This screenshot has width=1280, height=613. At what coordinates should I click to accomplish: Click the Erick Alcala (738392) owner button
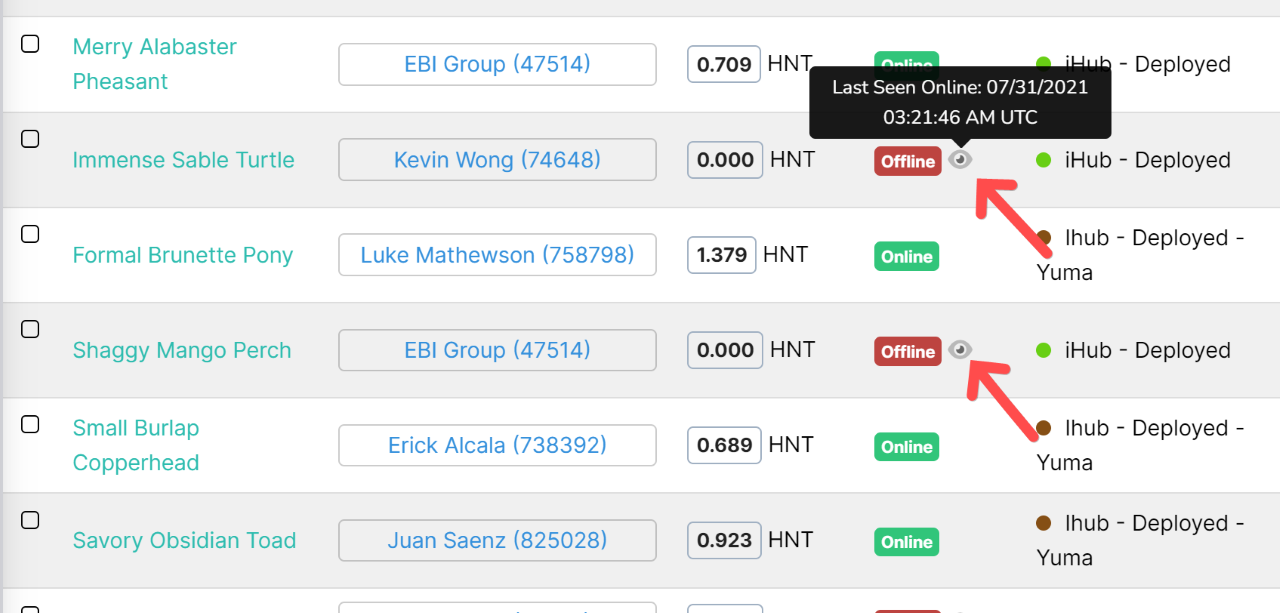[x=497, y=445]
